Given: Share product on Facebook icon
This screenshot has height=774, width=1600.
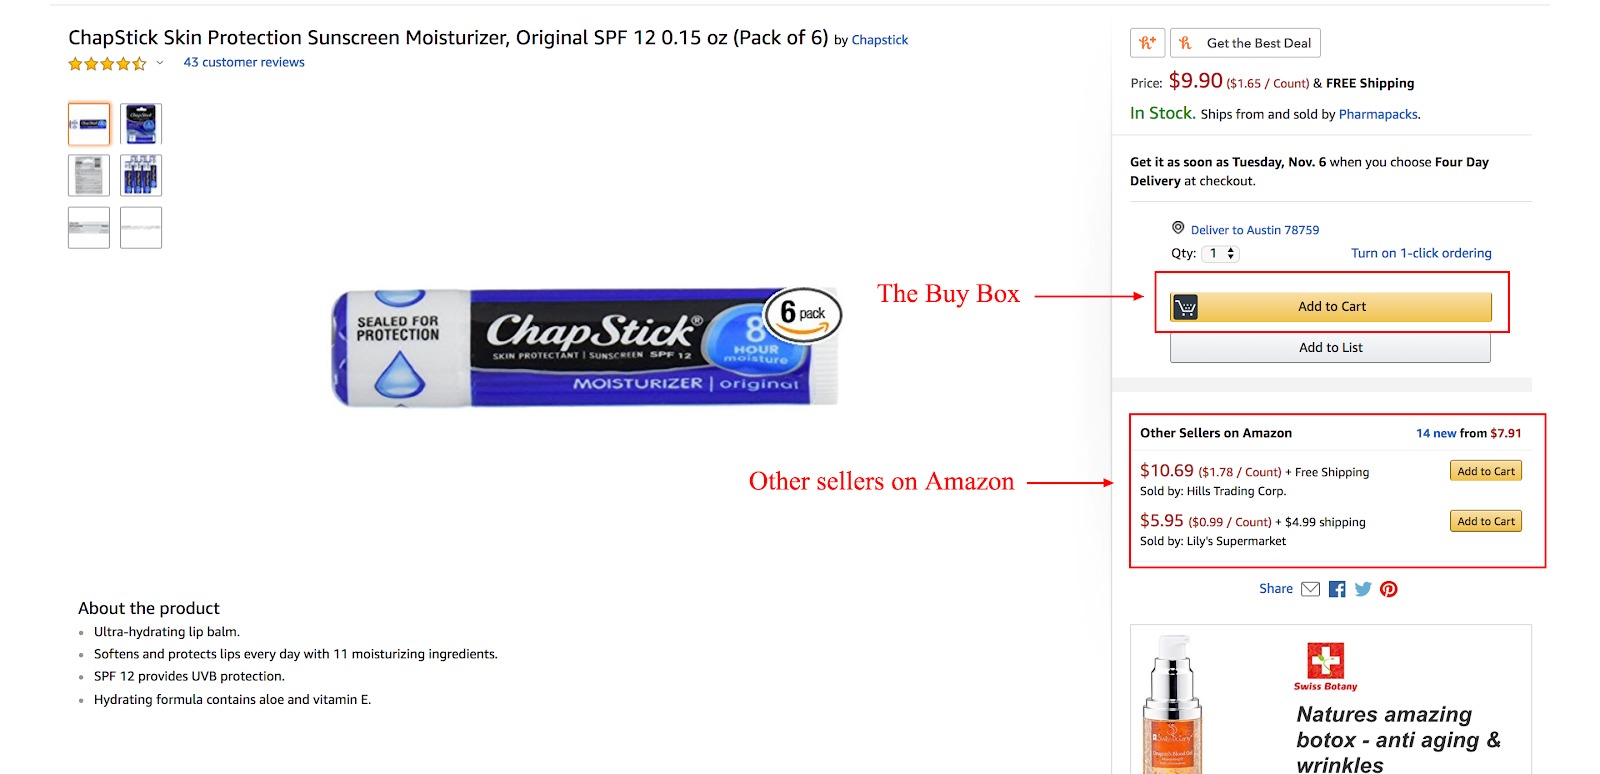Looking at the screenshot, I should coord(1337,589).
